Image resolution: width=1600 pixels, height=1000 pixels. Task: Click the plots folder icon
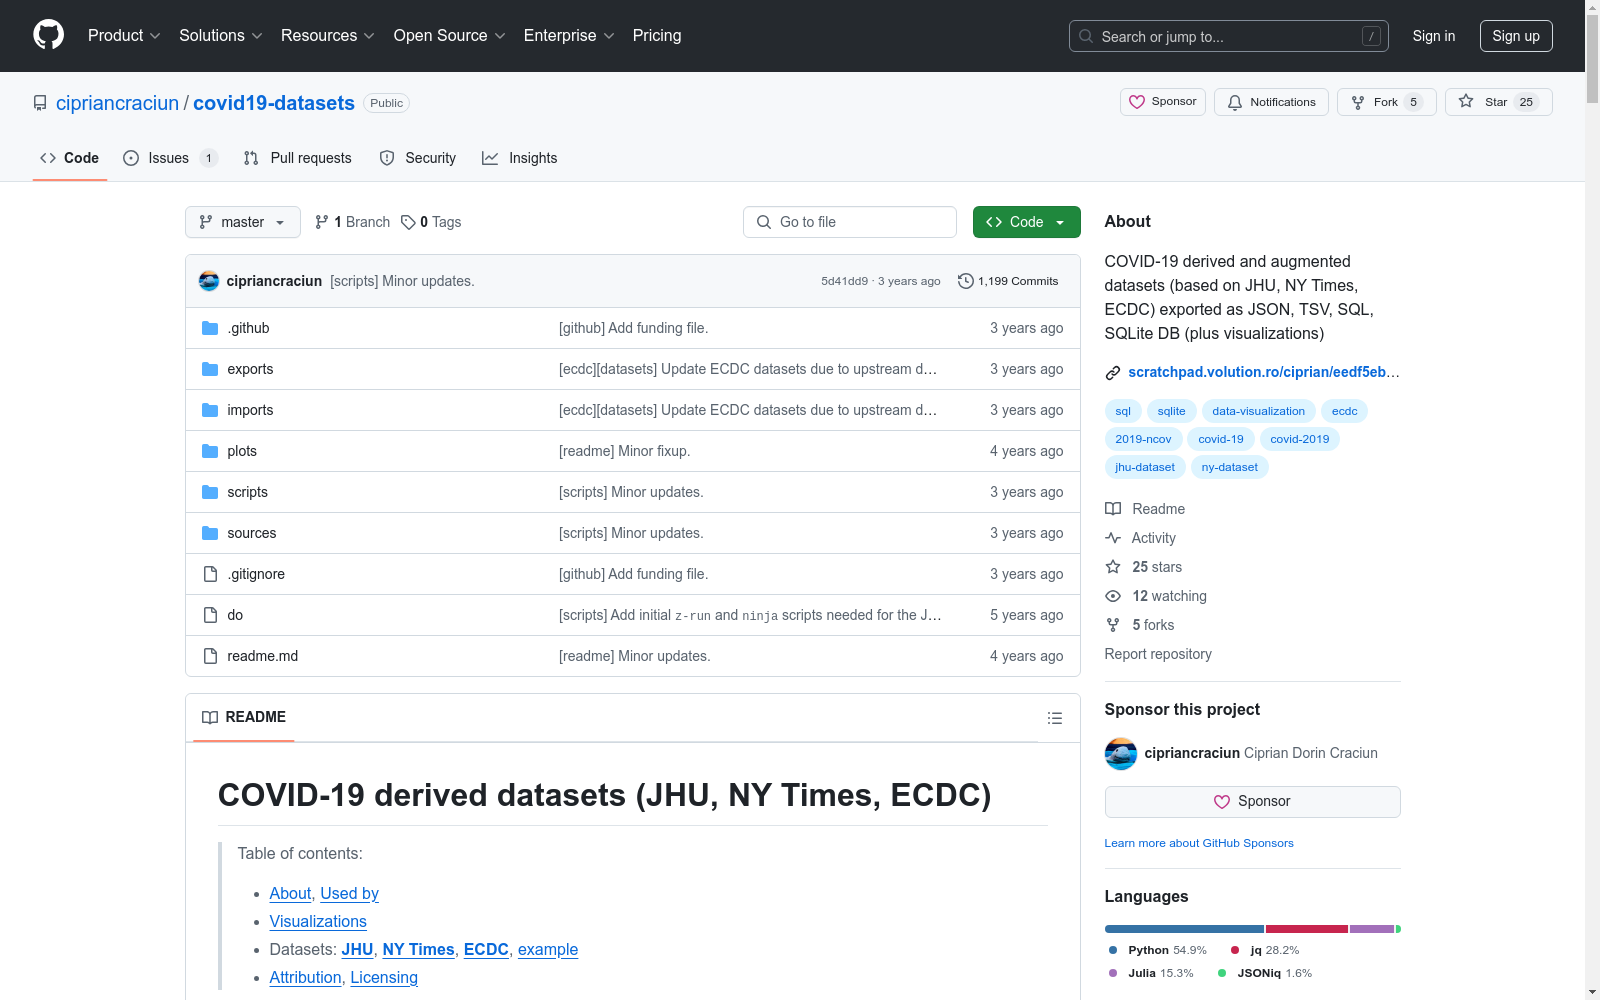[x=210, y=451]
